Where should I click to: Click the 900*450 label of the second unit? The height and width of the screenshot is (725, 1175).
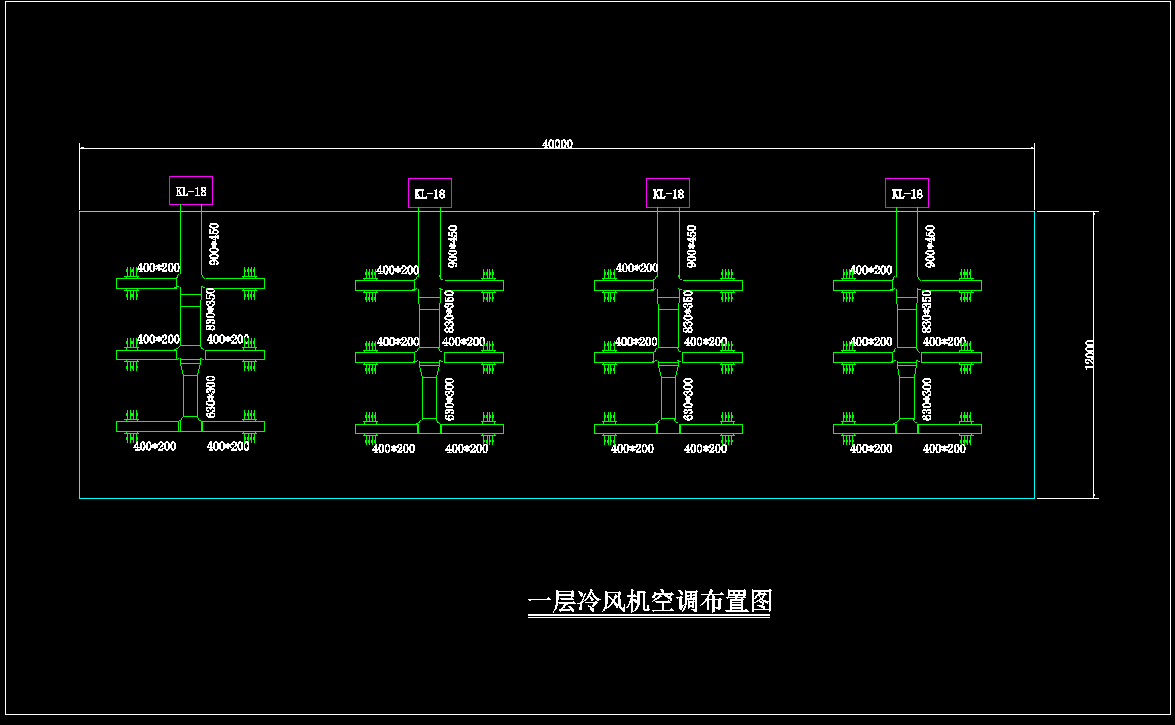[453, 246]
